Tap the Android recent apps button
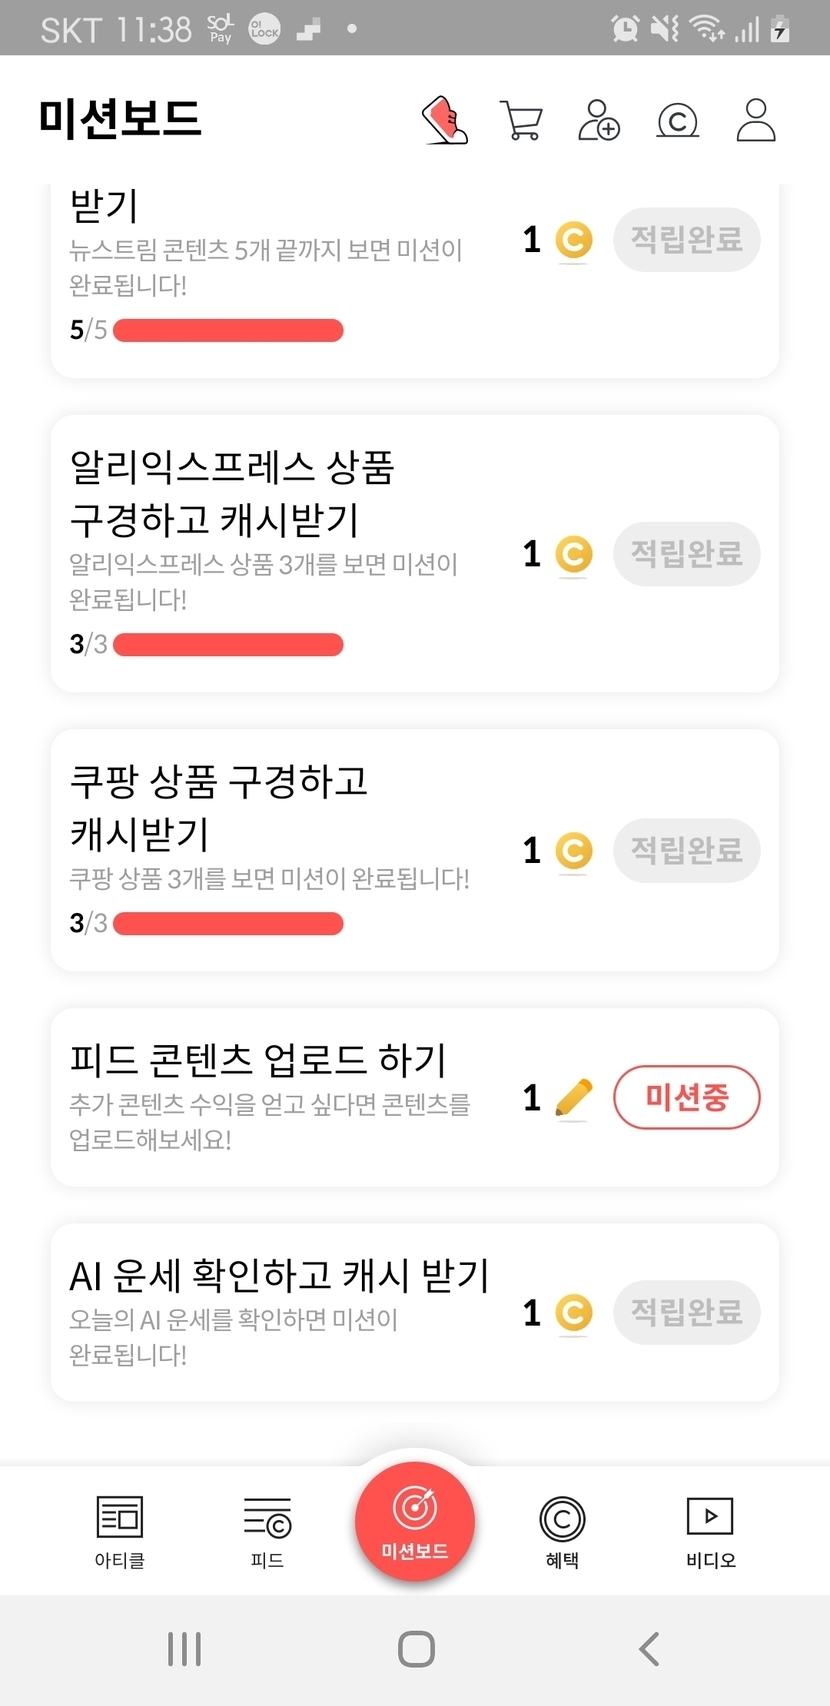The height and width of the screenshot is (1706, 830). [185, 1649]
